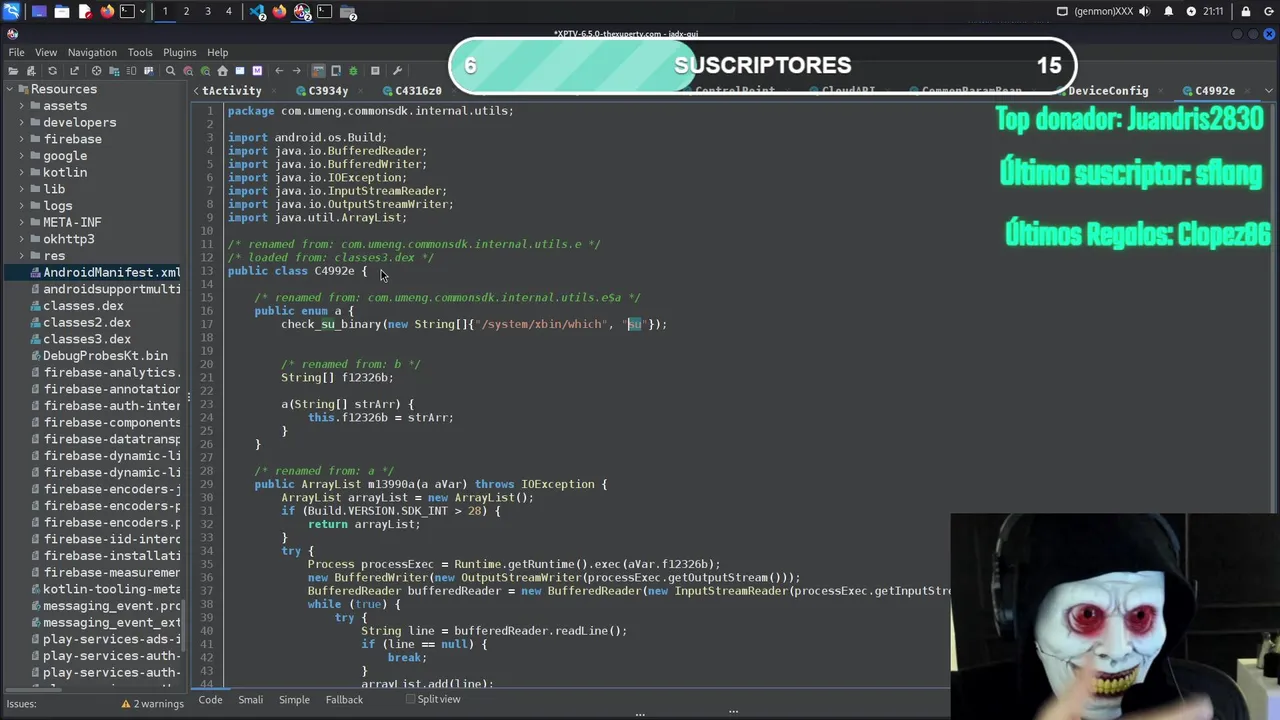The width and height of the screenshot is (1280, 720).
Task: Open the log viewer toolbar icon
Action: (x=375, y=70)
